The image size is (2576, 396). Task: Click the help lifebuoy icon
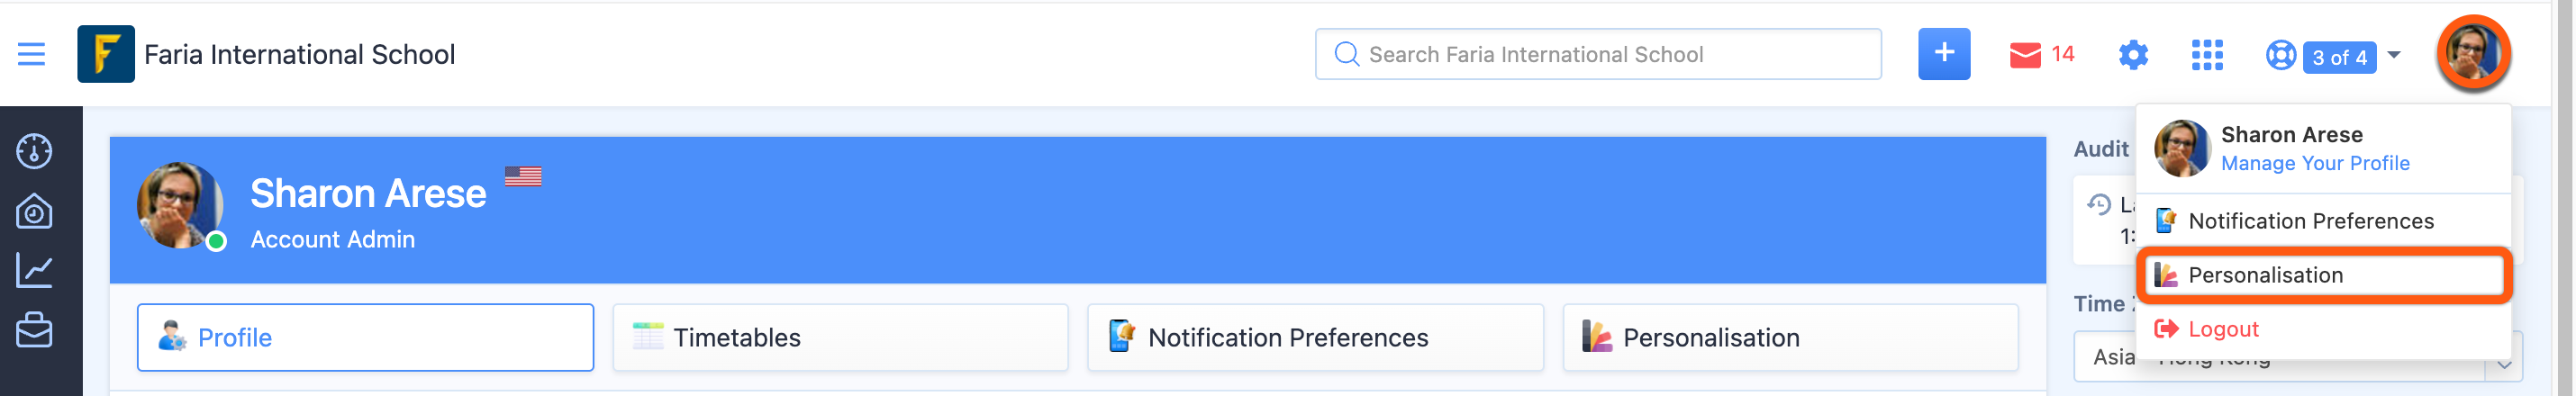[x=2280, y=55]
